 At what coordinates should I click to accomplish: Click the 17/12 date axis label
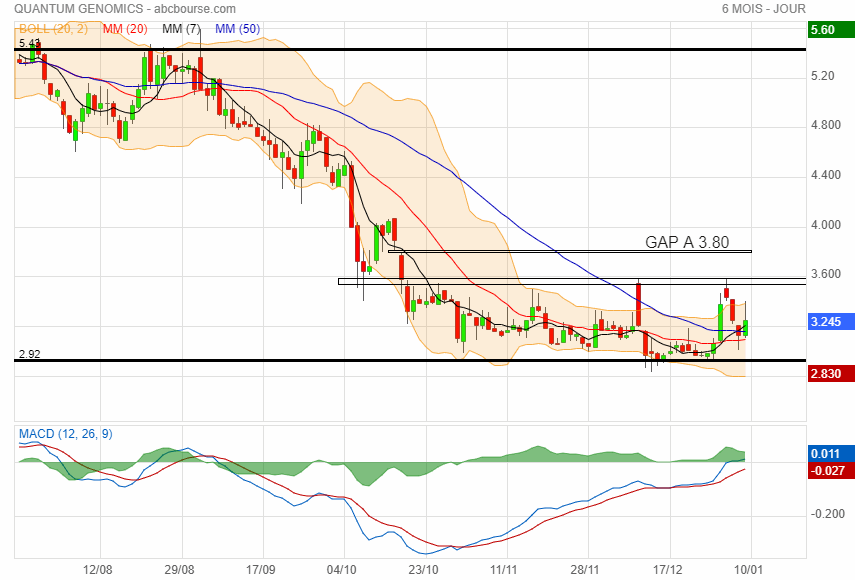coord(667,570)
